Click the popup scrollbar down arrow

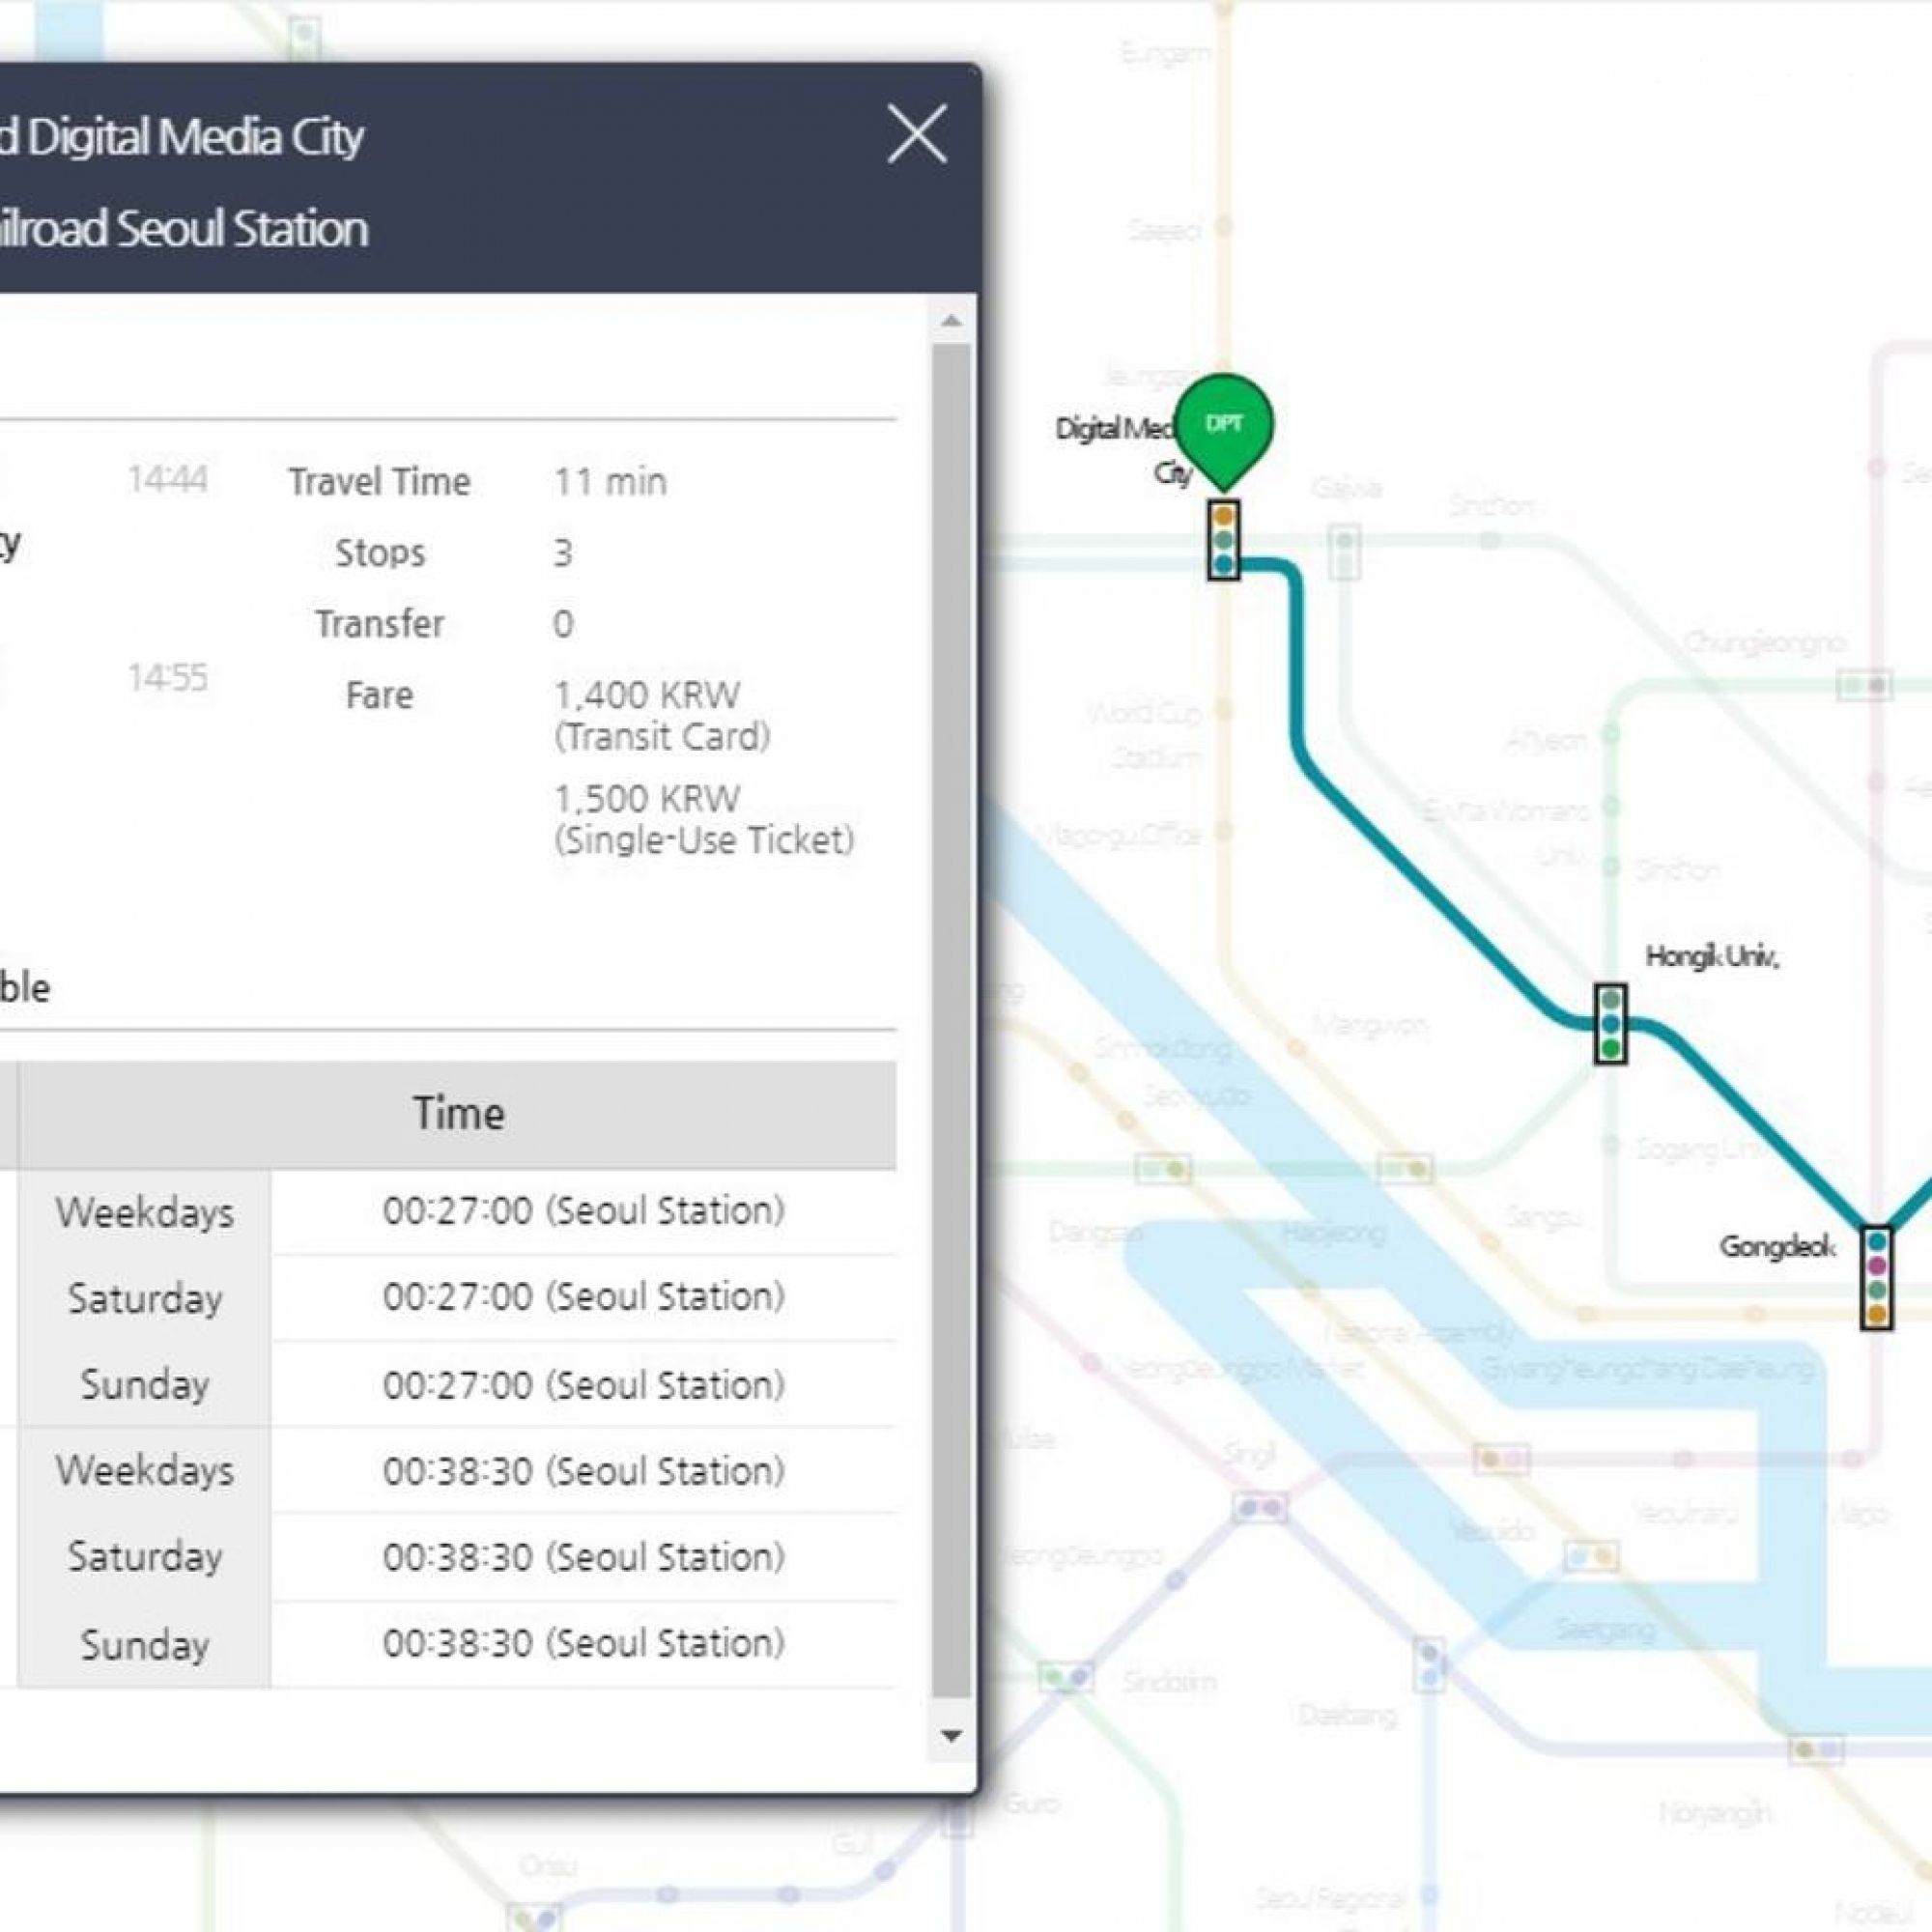[952, 1736]
